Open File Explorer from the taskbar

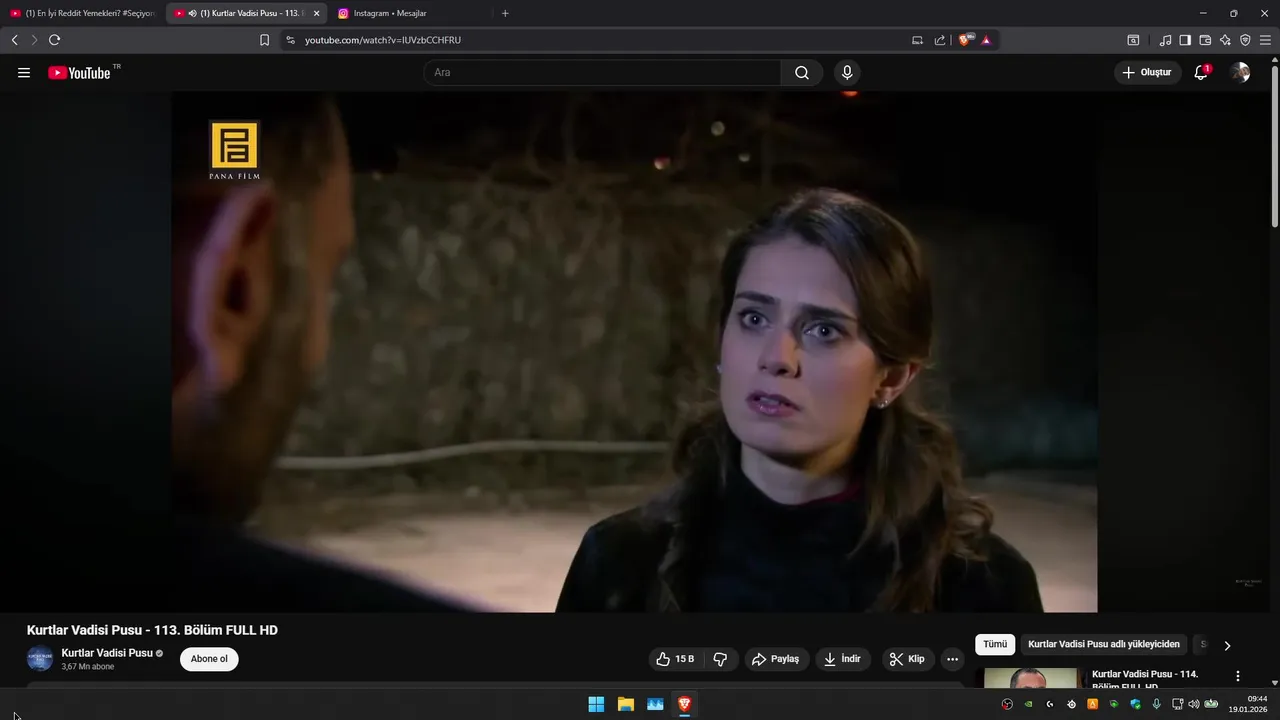click(x=626, y=704)
